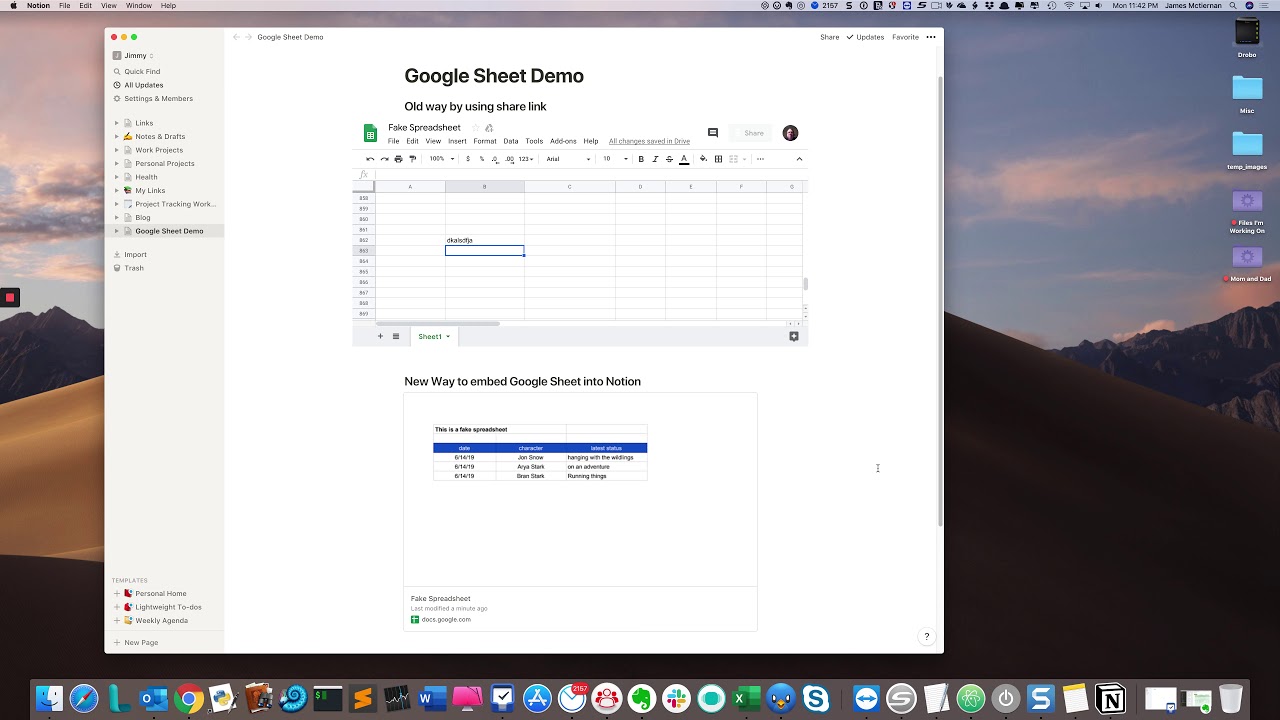
Task: Collapse the Sheets menus with the up chevron
Action: (799, 159)
